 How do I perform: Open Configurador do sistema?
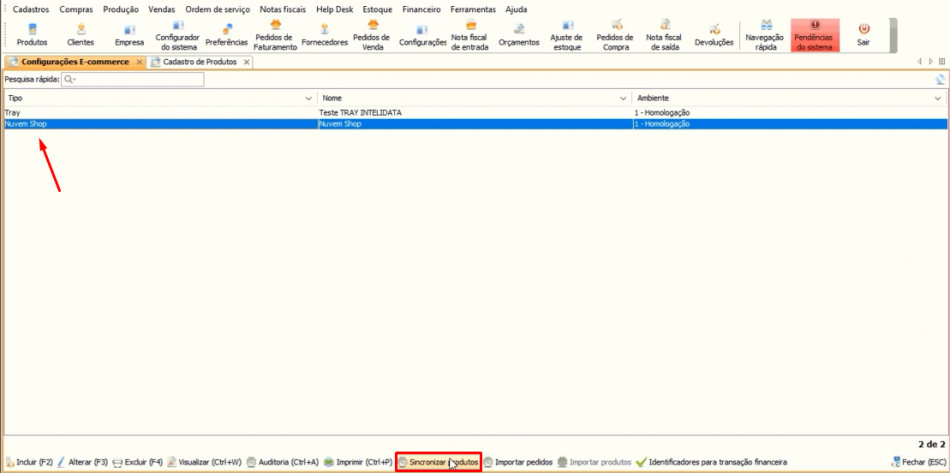(x=178, y=35)
